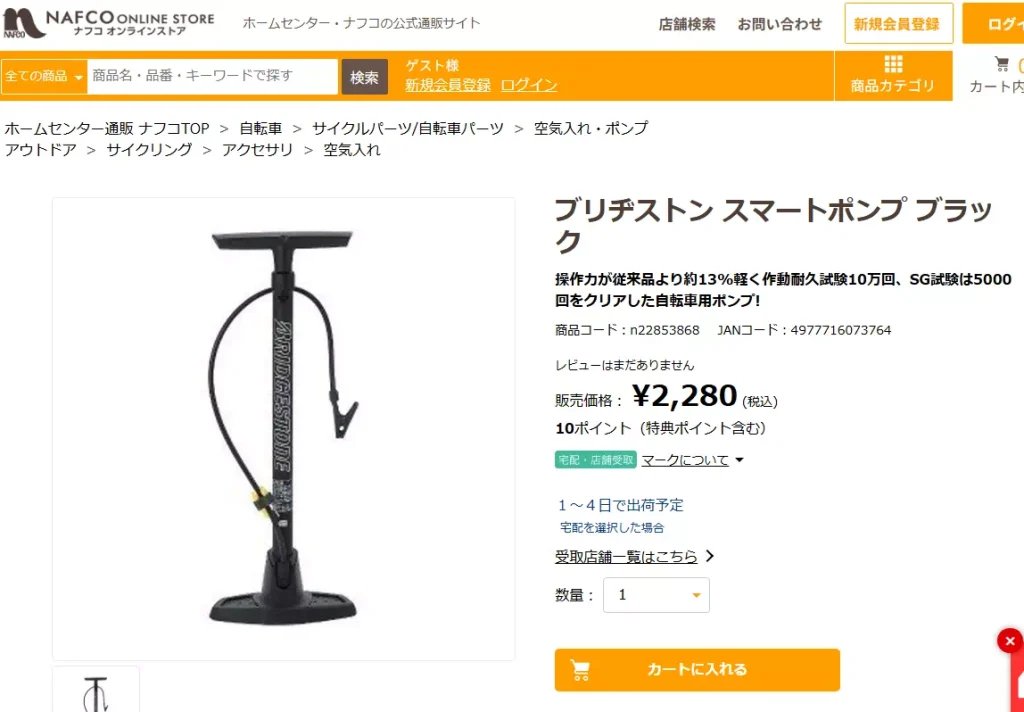Click the NAFCO Online Store logo
Image resolution: width=1024 pixels, height=712 pixels.
click(x=108, y=23)
